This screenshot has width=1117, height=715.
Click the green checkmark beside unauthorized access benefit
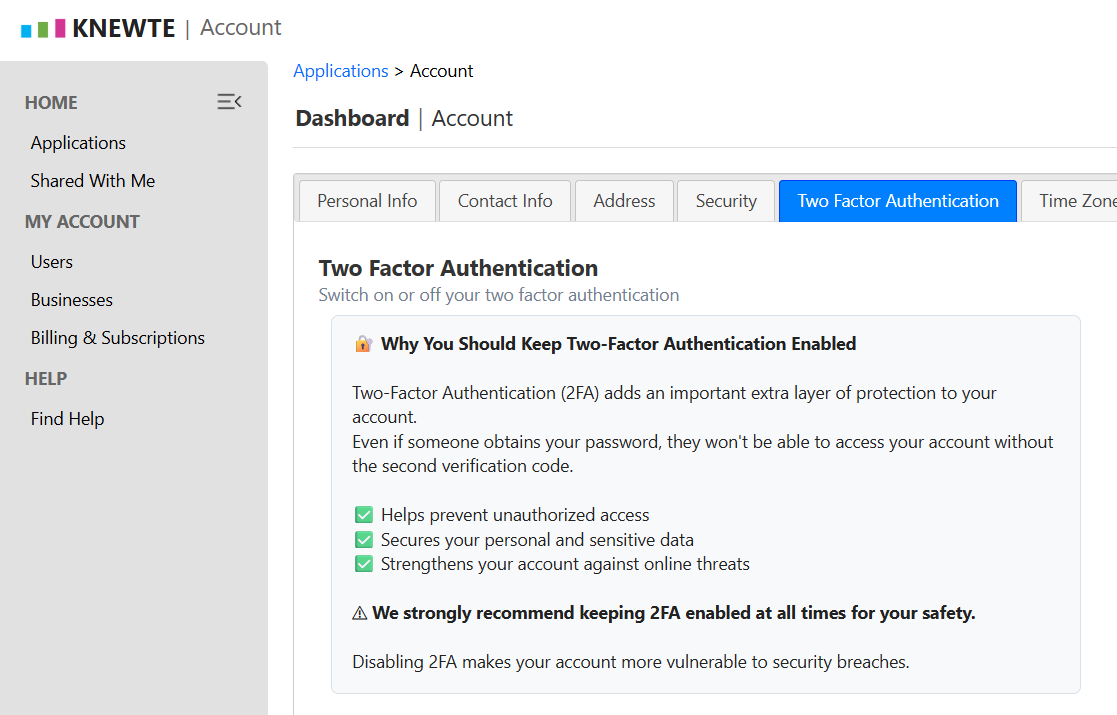coord(364,514)
